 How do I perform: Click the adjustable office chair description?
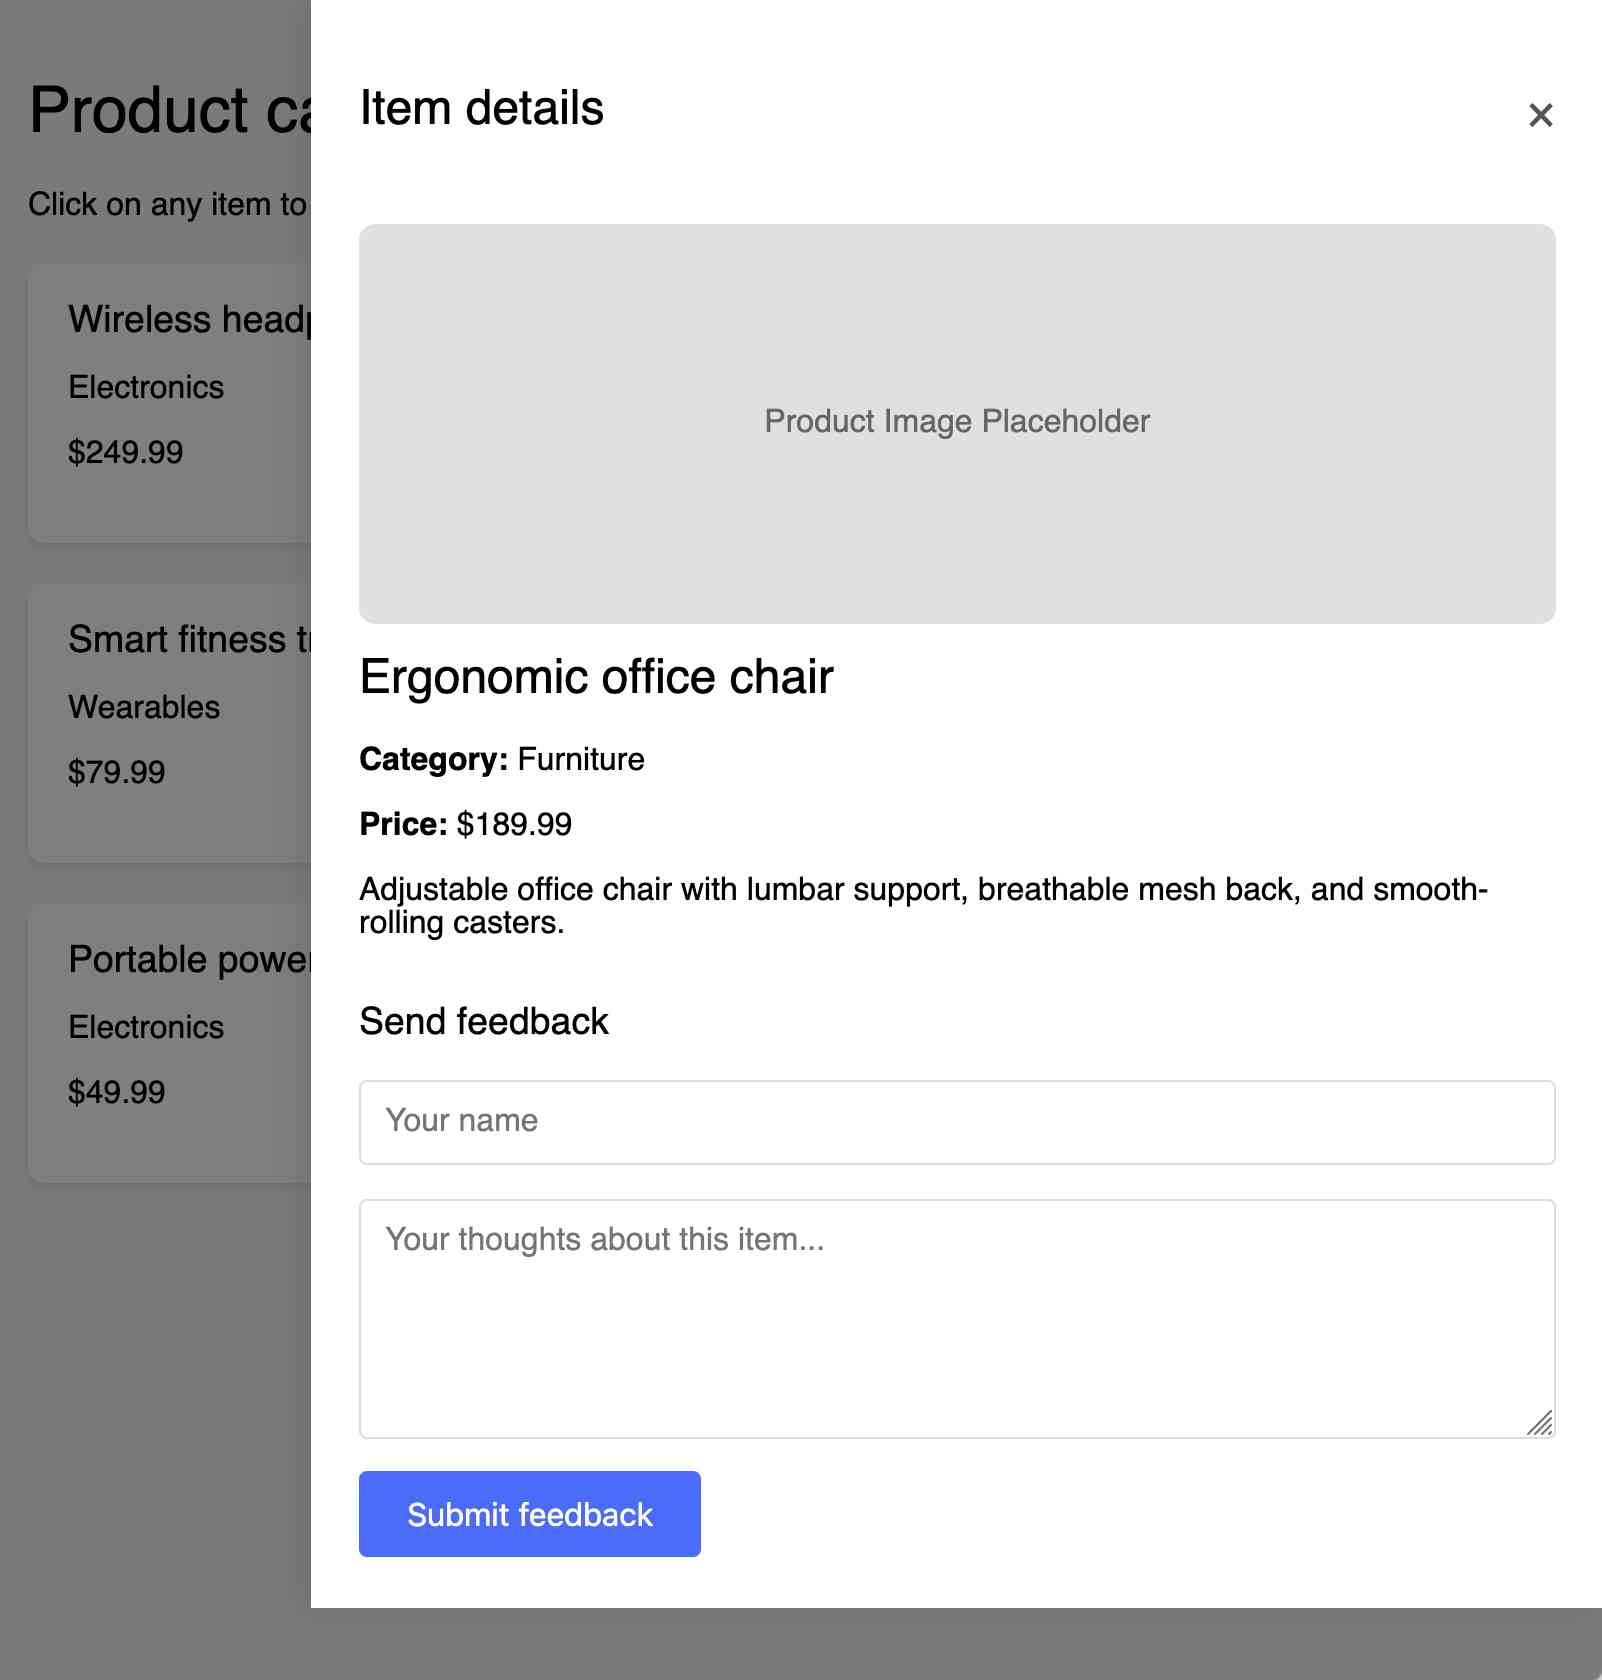(923, 905)
